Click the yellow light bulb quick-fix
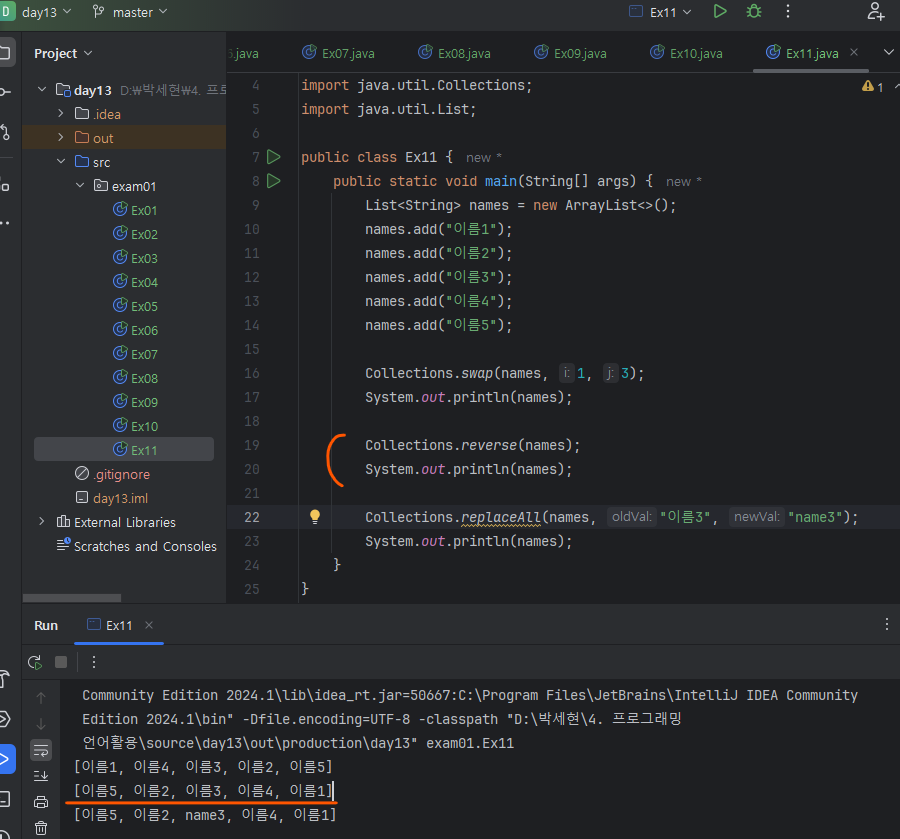900x839 pixels. (315, 516)
